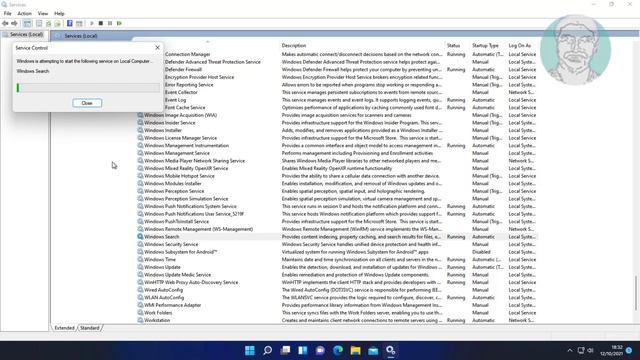Screen dimensions: 640x360
Task: Select WinHTTP Web Proxy Auto-Discovery Service
Action: click(337, 282)
